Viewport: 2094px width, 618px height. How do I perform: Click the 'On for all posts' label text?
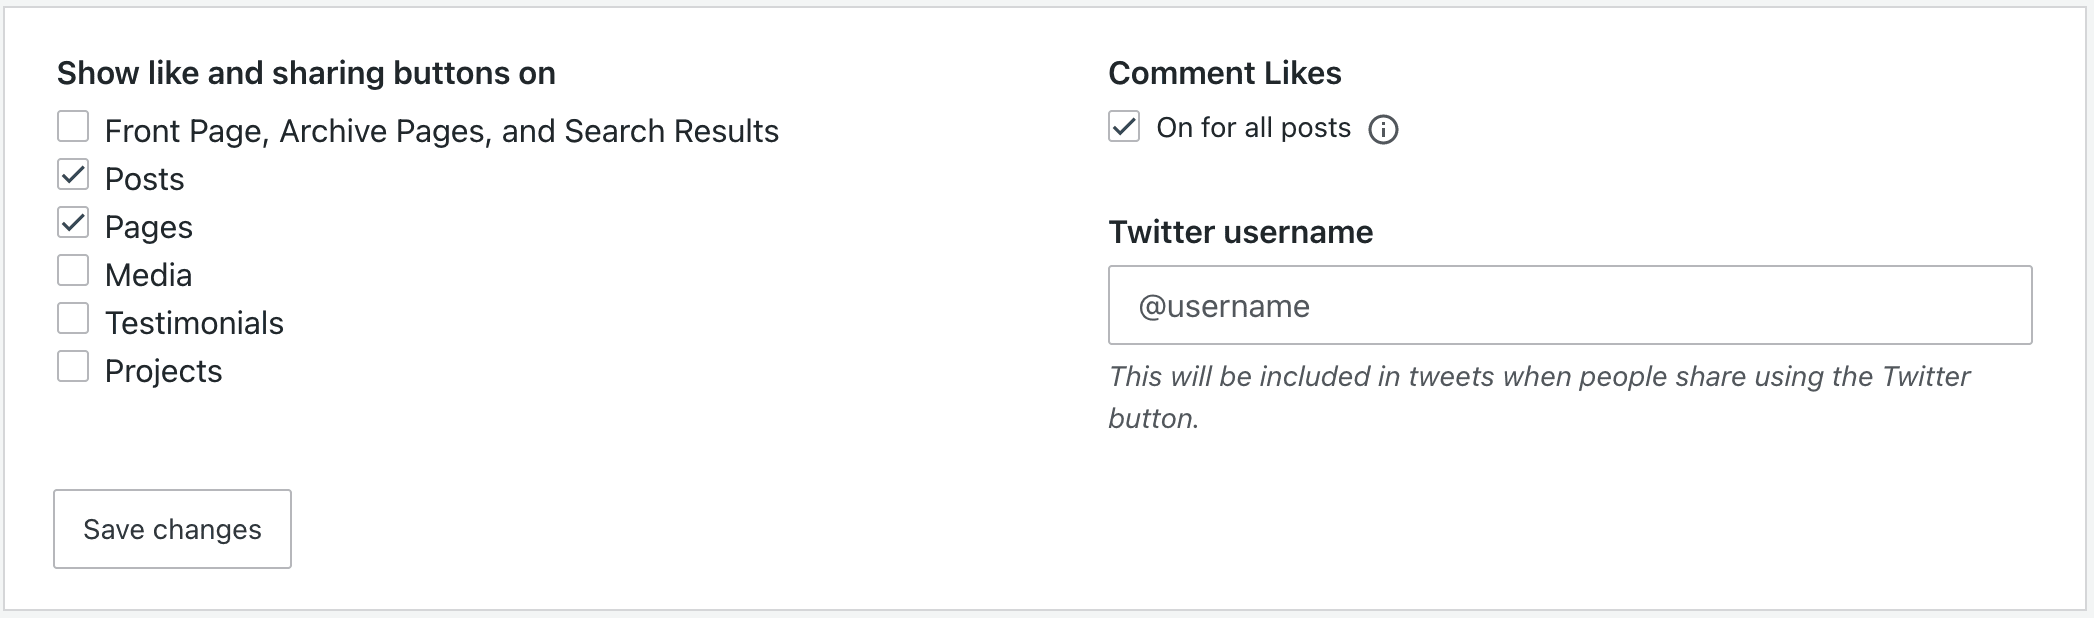tap(1253, 128)
